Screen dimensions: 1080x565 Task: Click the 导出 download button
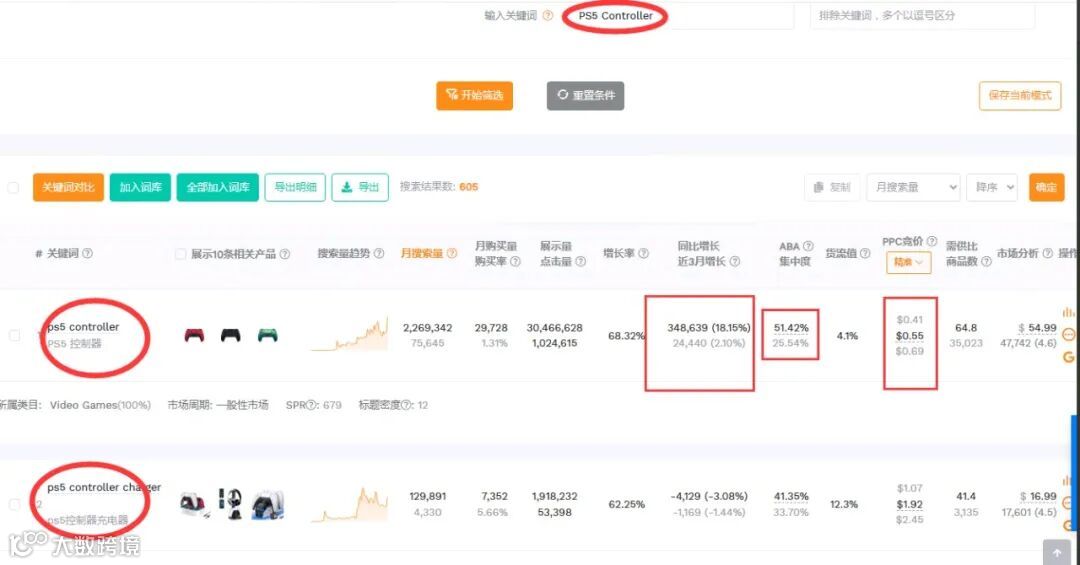[360, 187]
